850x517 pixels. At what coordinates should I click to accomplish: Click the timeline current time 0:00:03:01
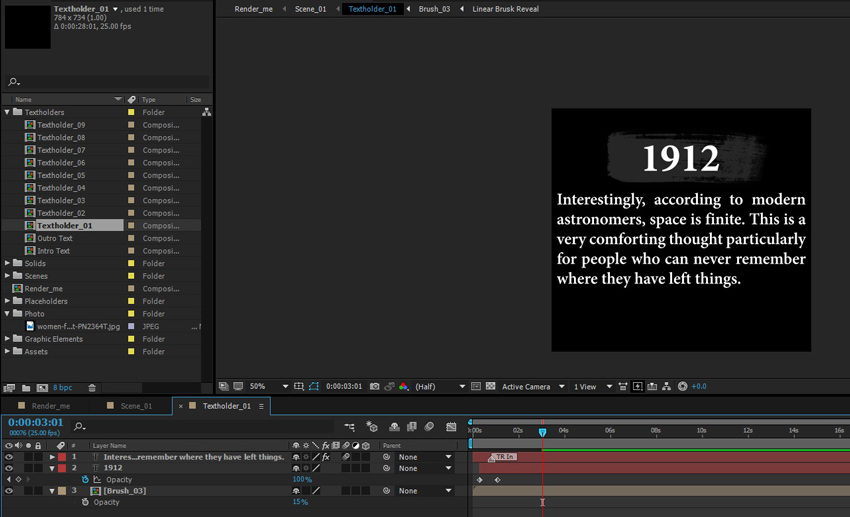[x=36, y=422]
